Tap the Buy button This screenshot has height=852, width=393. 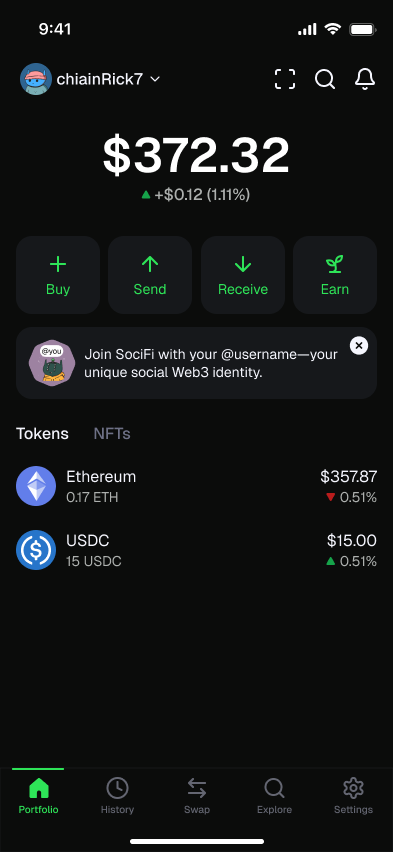click(58, 275)
